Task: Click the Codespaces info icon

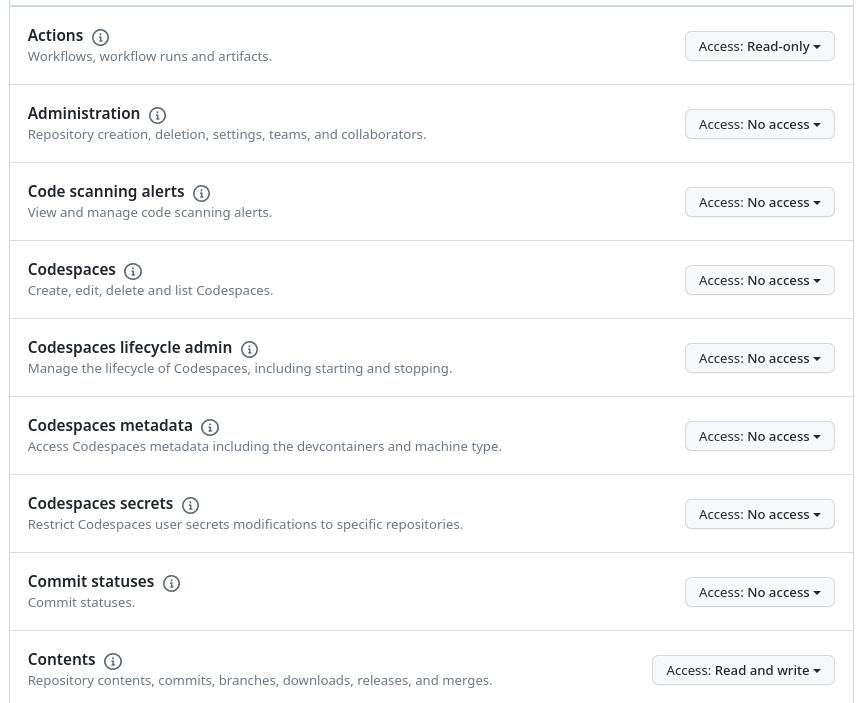Action: (x=133, y=271)
